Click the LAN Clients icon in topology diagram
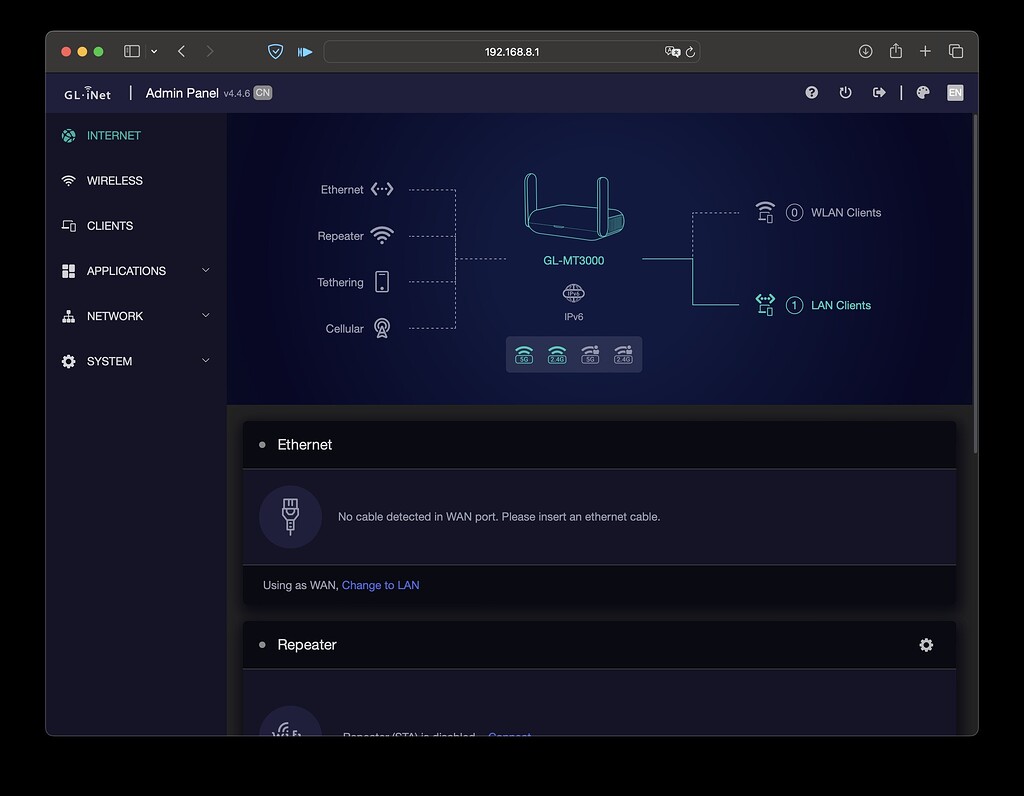1024x796 pixels. (765, 305)
